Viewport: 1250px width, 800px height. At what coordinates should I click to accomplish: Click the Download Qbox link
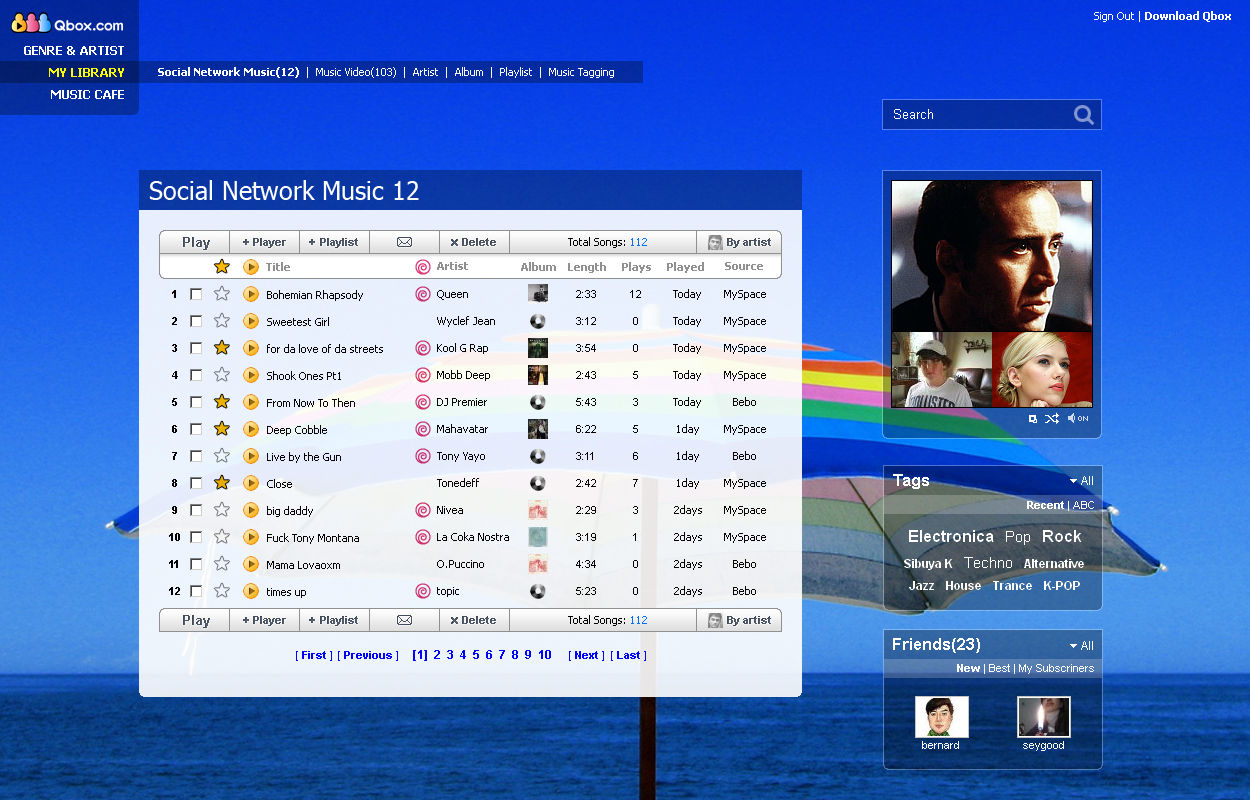[x=1188, y=16]
